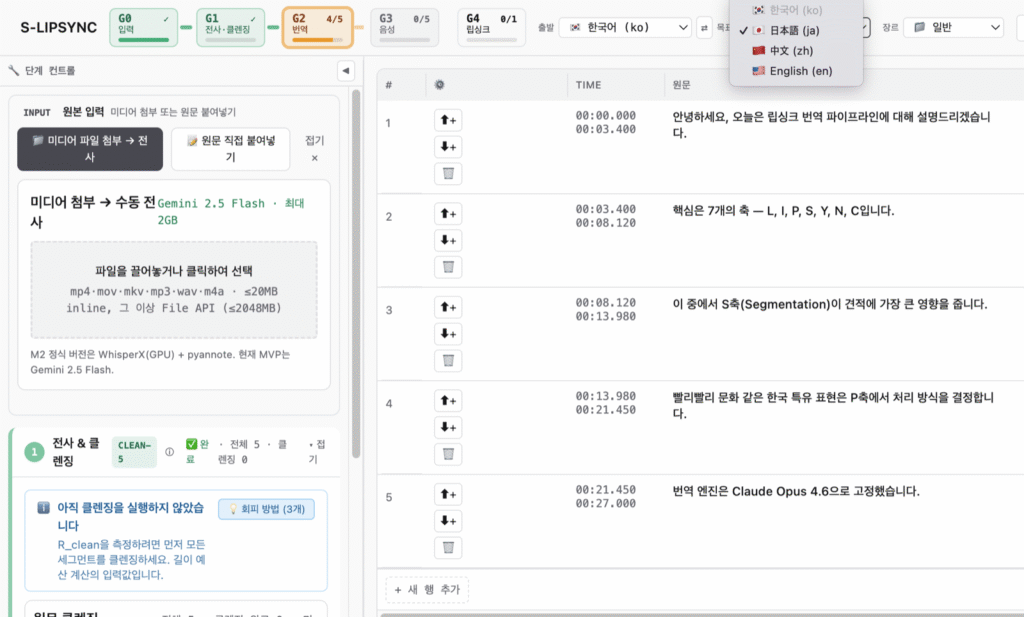Click timestamp 00:21.450 in row 5
The width and height of the screenshot is (1024, 617).
(x=605, y=489)
